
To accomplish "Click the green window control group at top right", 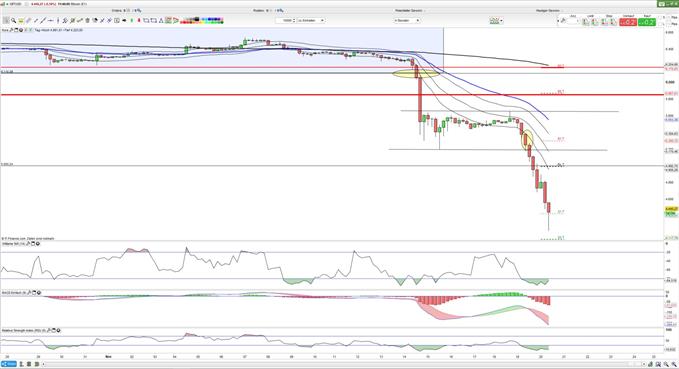I will tap(668, 3).
